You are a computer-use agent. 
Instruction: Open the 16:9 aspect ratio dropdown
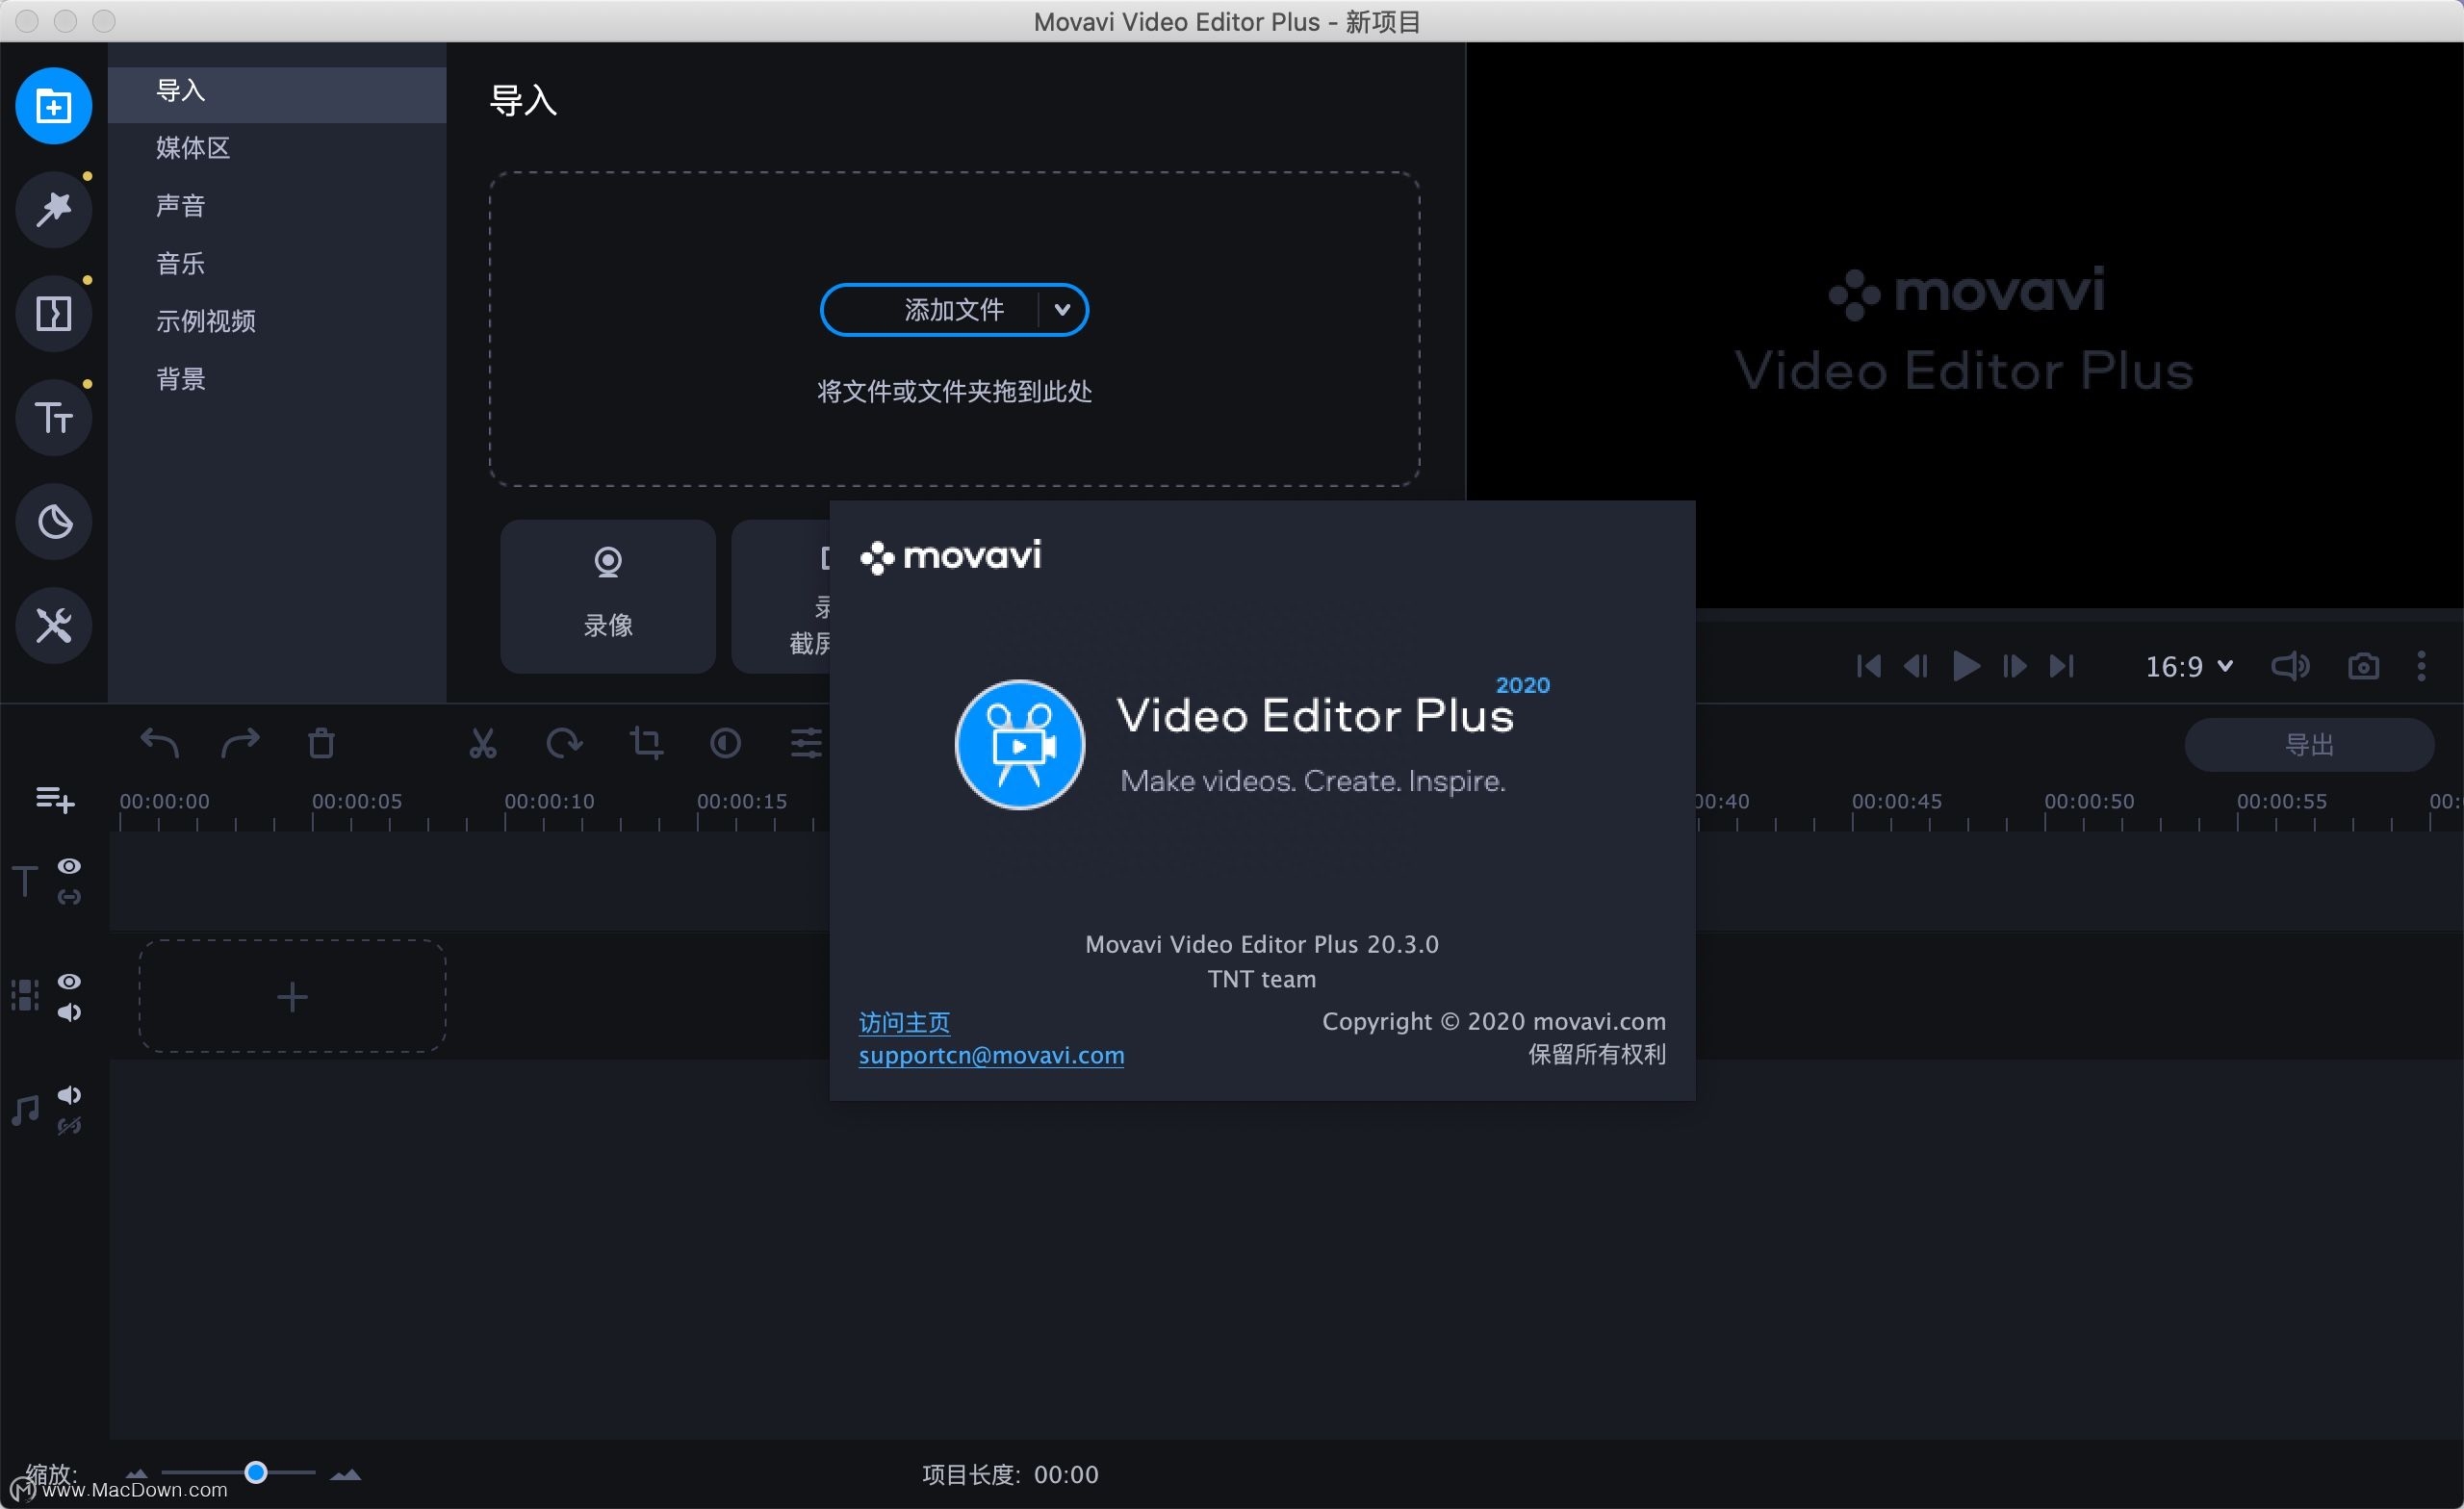click(2188, 666)
